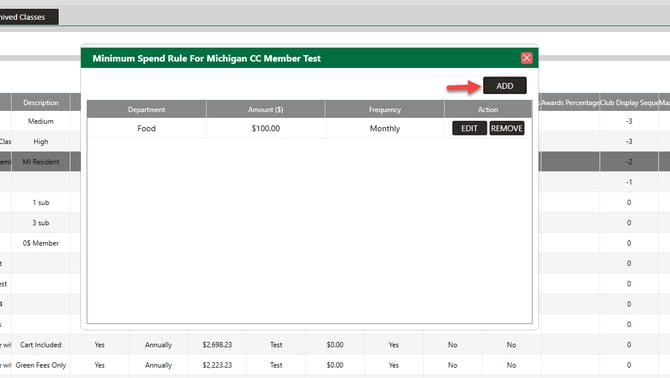Click the $2,698.23 amount cell

tap(217, 345)
